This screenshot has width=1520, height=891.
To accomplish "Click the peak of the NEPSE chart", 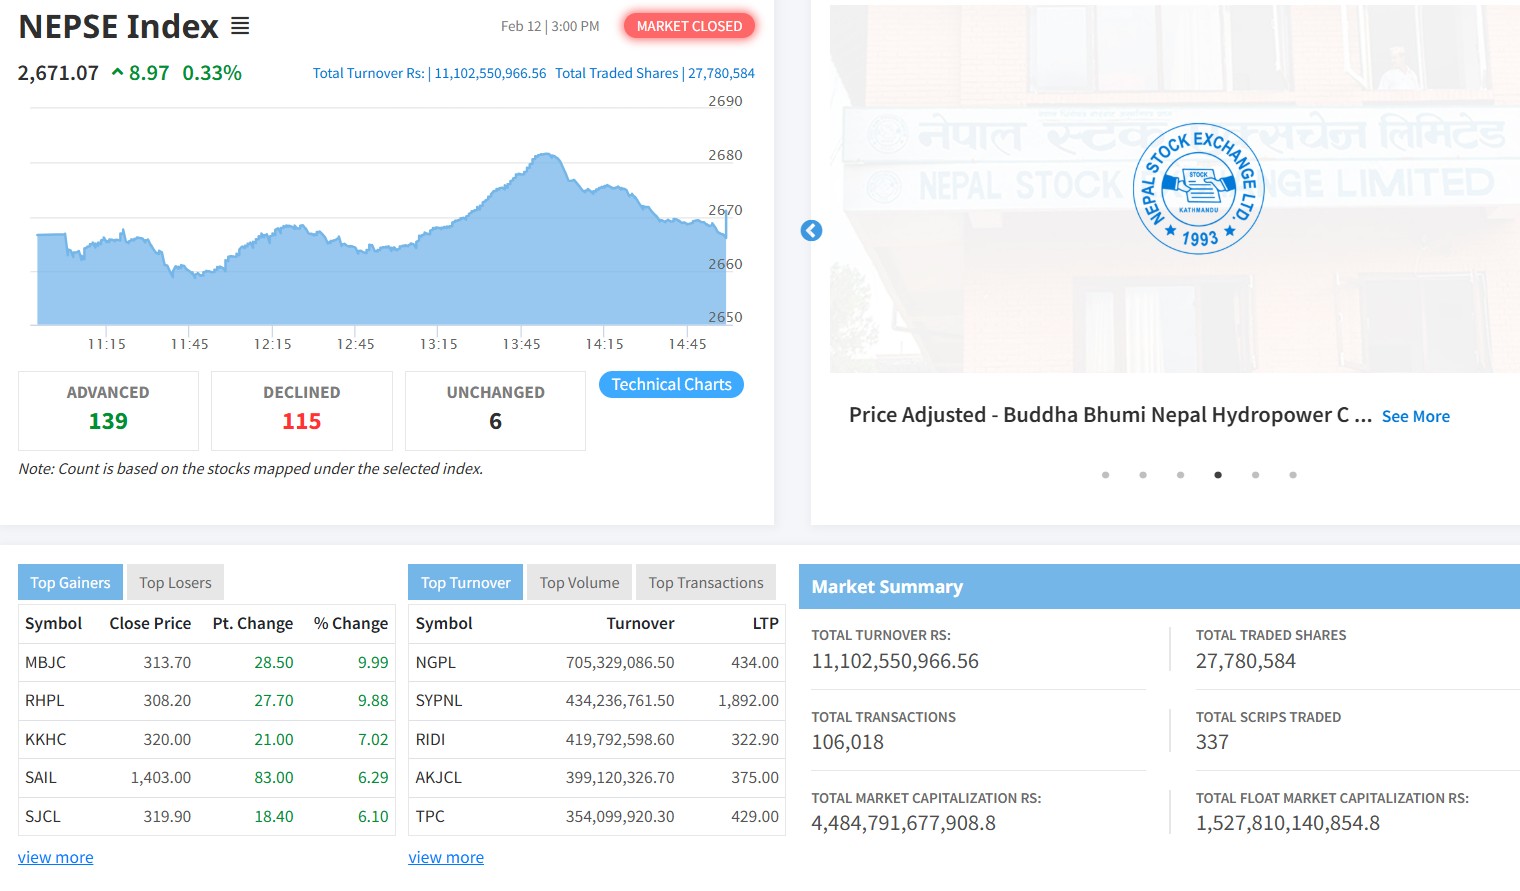I will click(545, 155).
